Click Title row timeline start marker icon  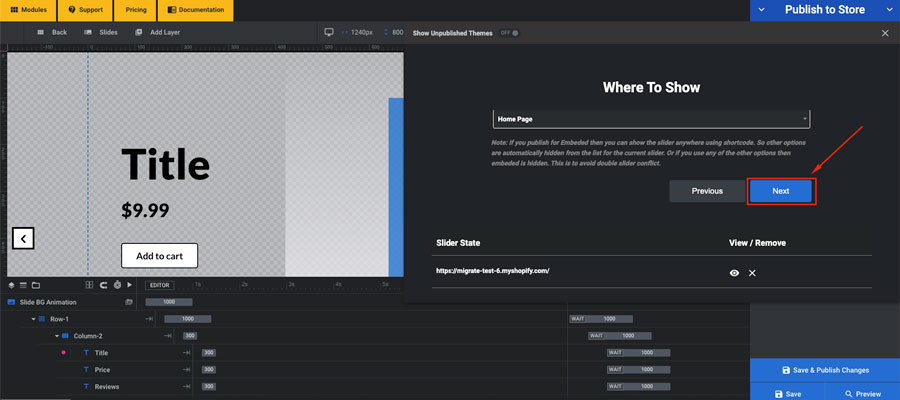coord(187,353)
